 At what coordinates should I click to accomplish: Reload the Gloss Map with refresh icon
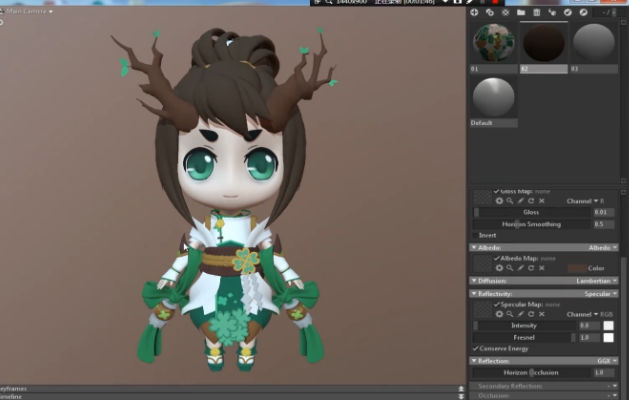531,201
